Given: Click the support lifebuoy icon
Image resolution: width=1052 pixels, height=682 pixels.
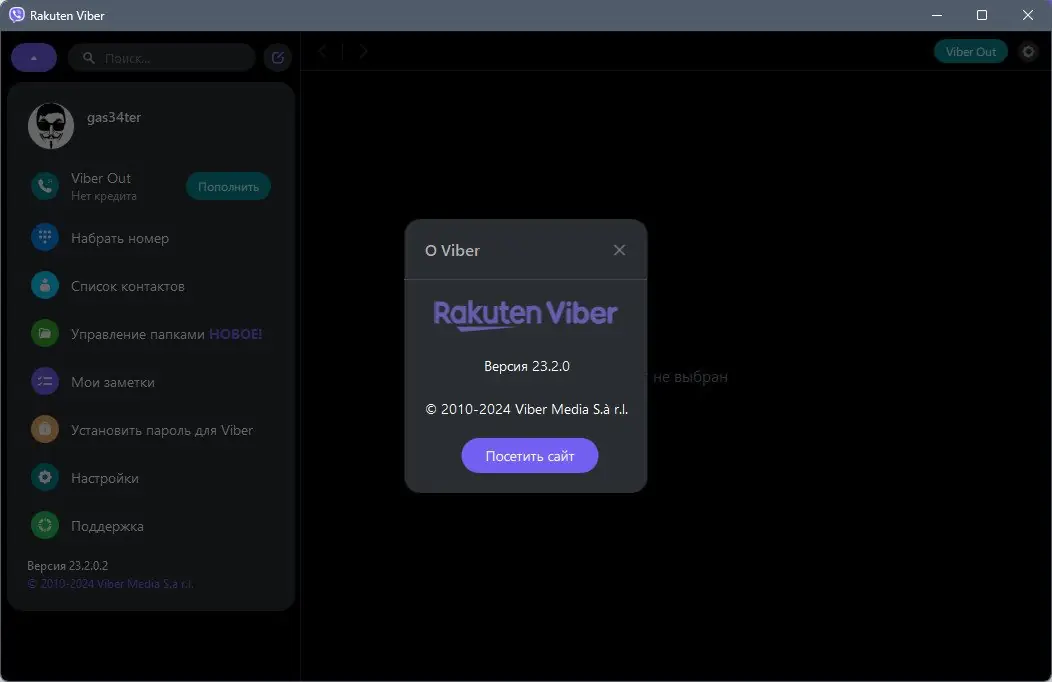Looking at the screenshot, I should click(x=45, y=525).
